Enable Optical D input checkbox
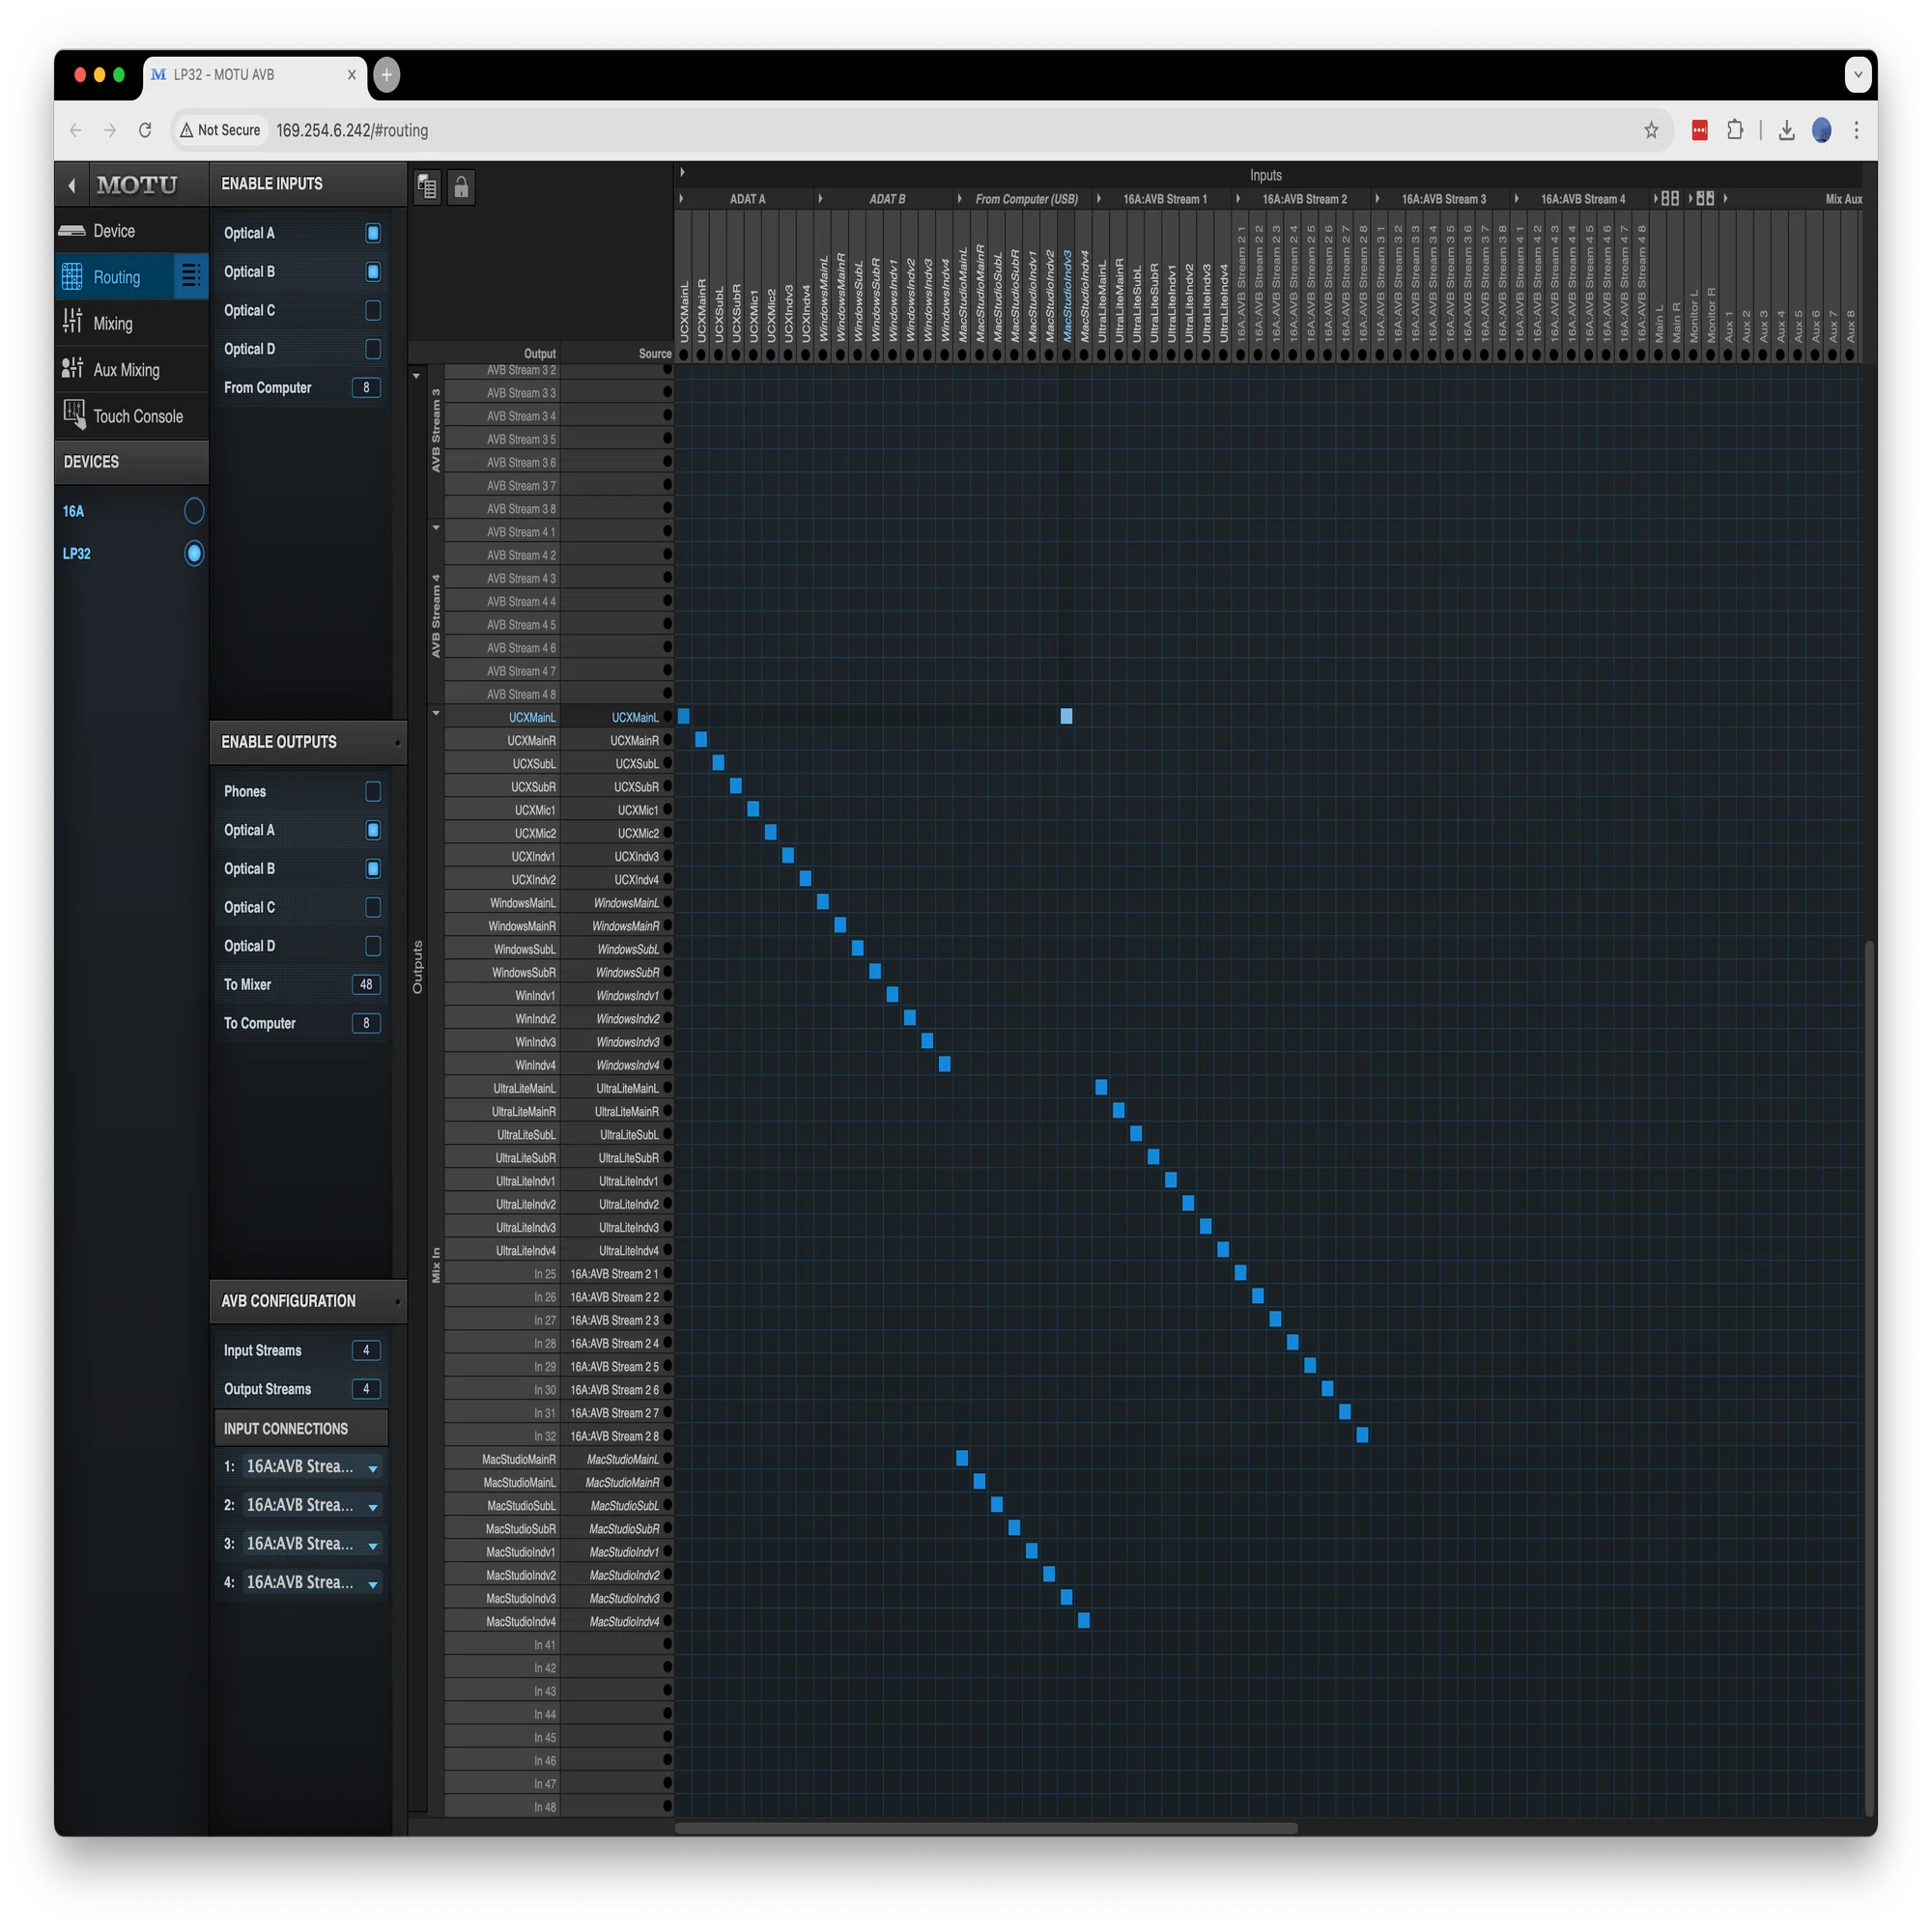1932x1932 pixels. [x=373, y=349]
